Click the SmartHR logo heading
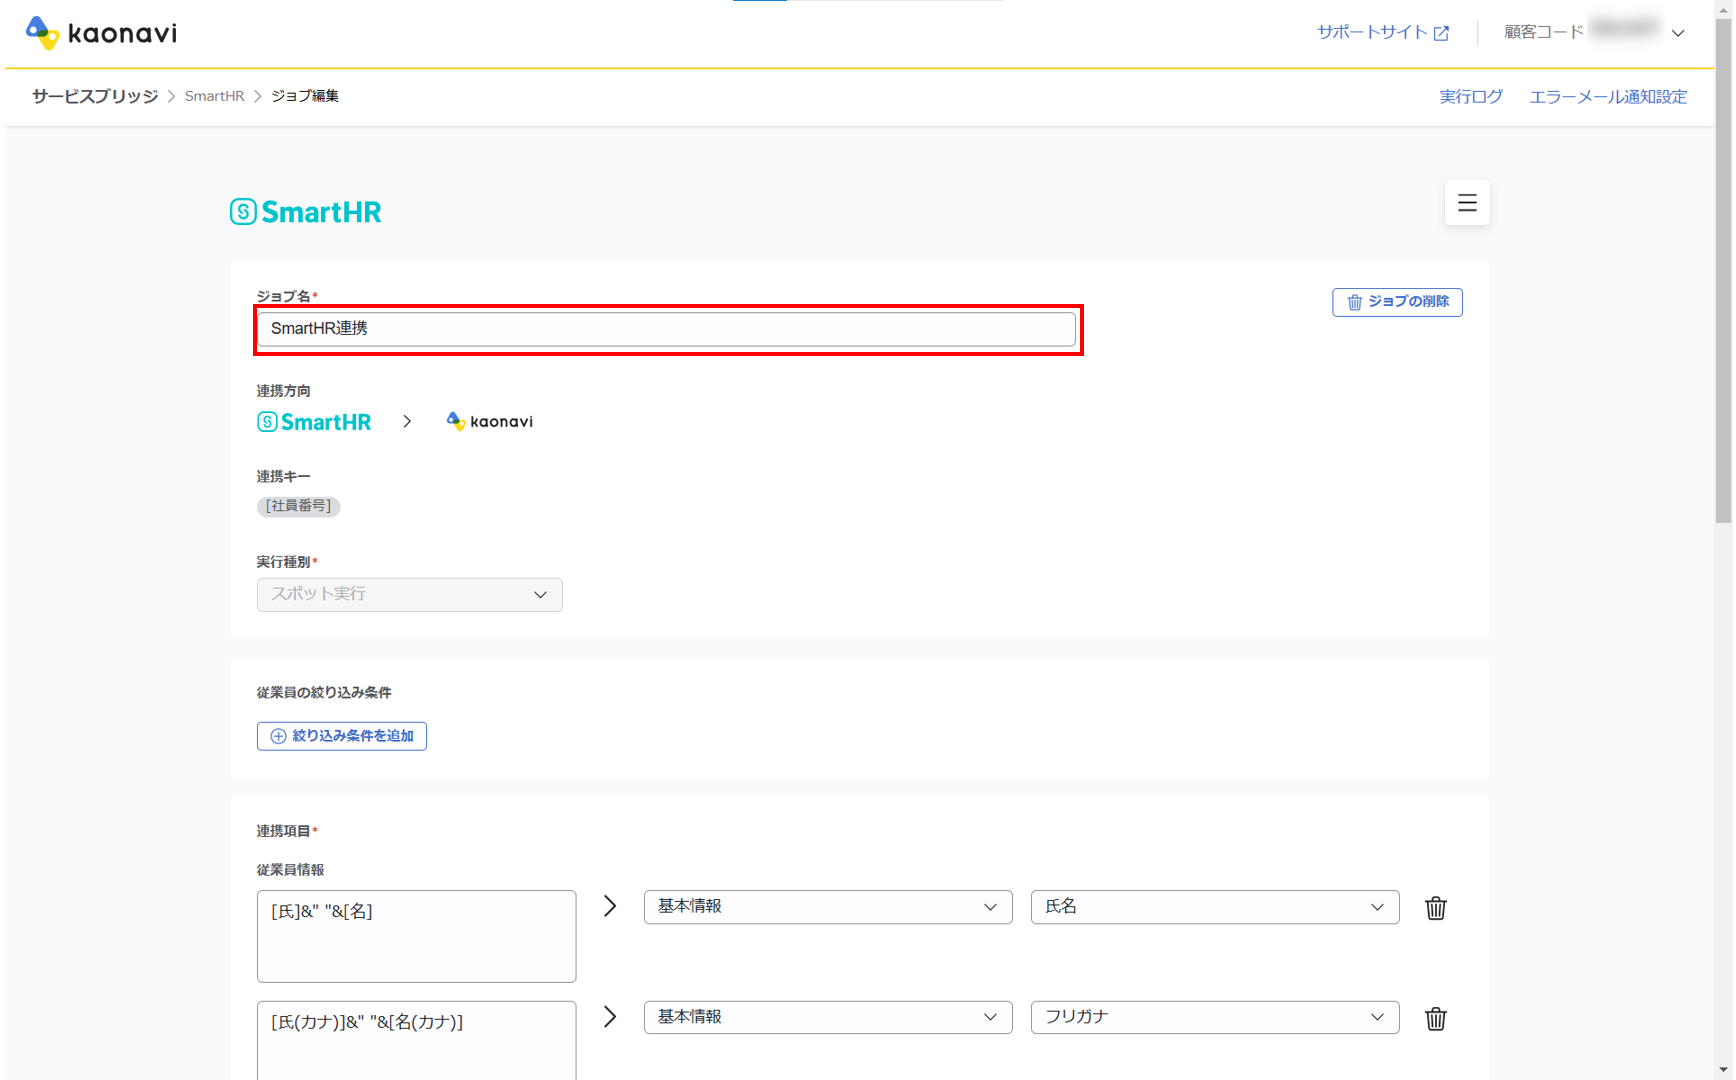 click(306, 212)
